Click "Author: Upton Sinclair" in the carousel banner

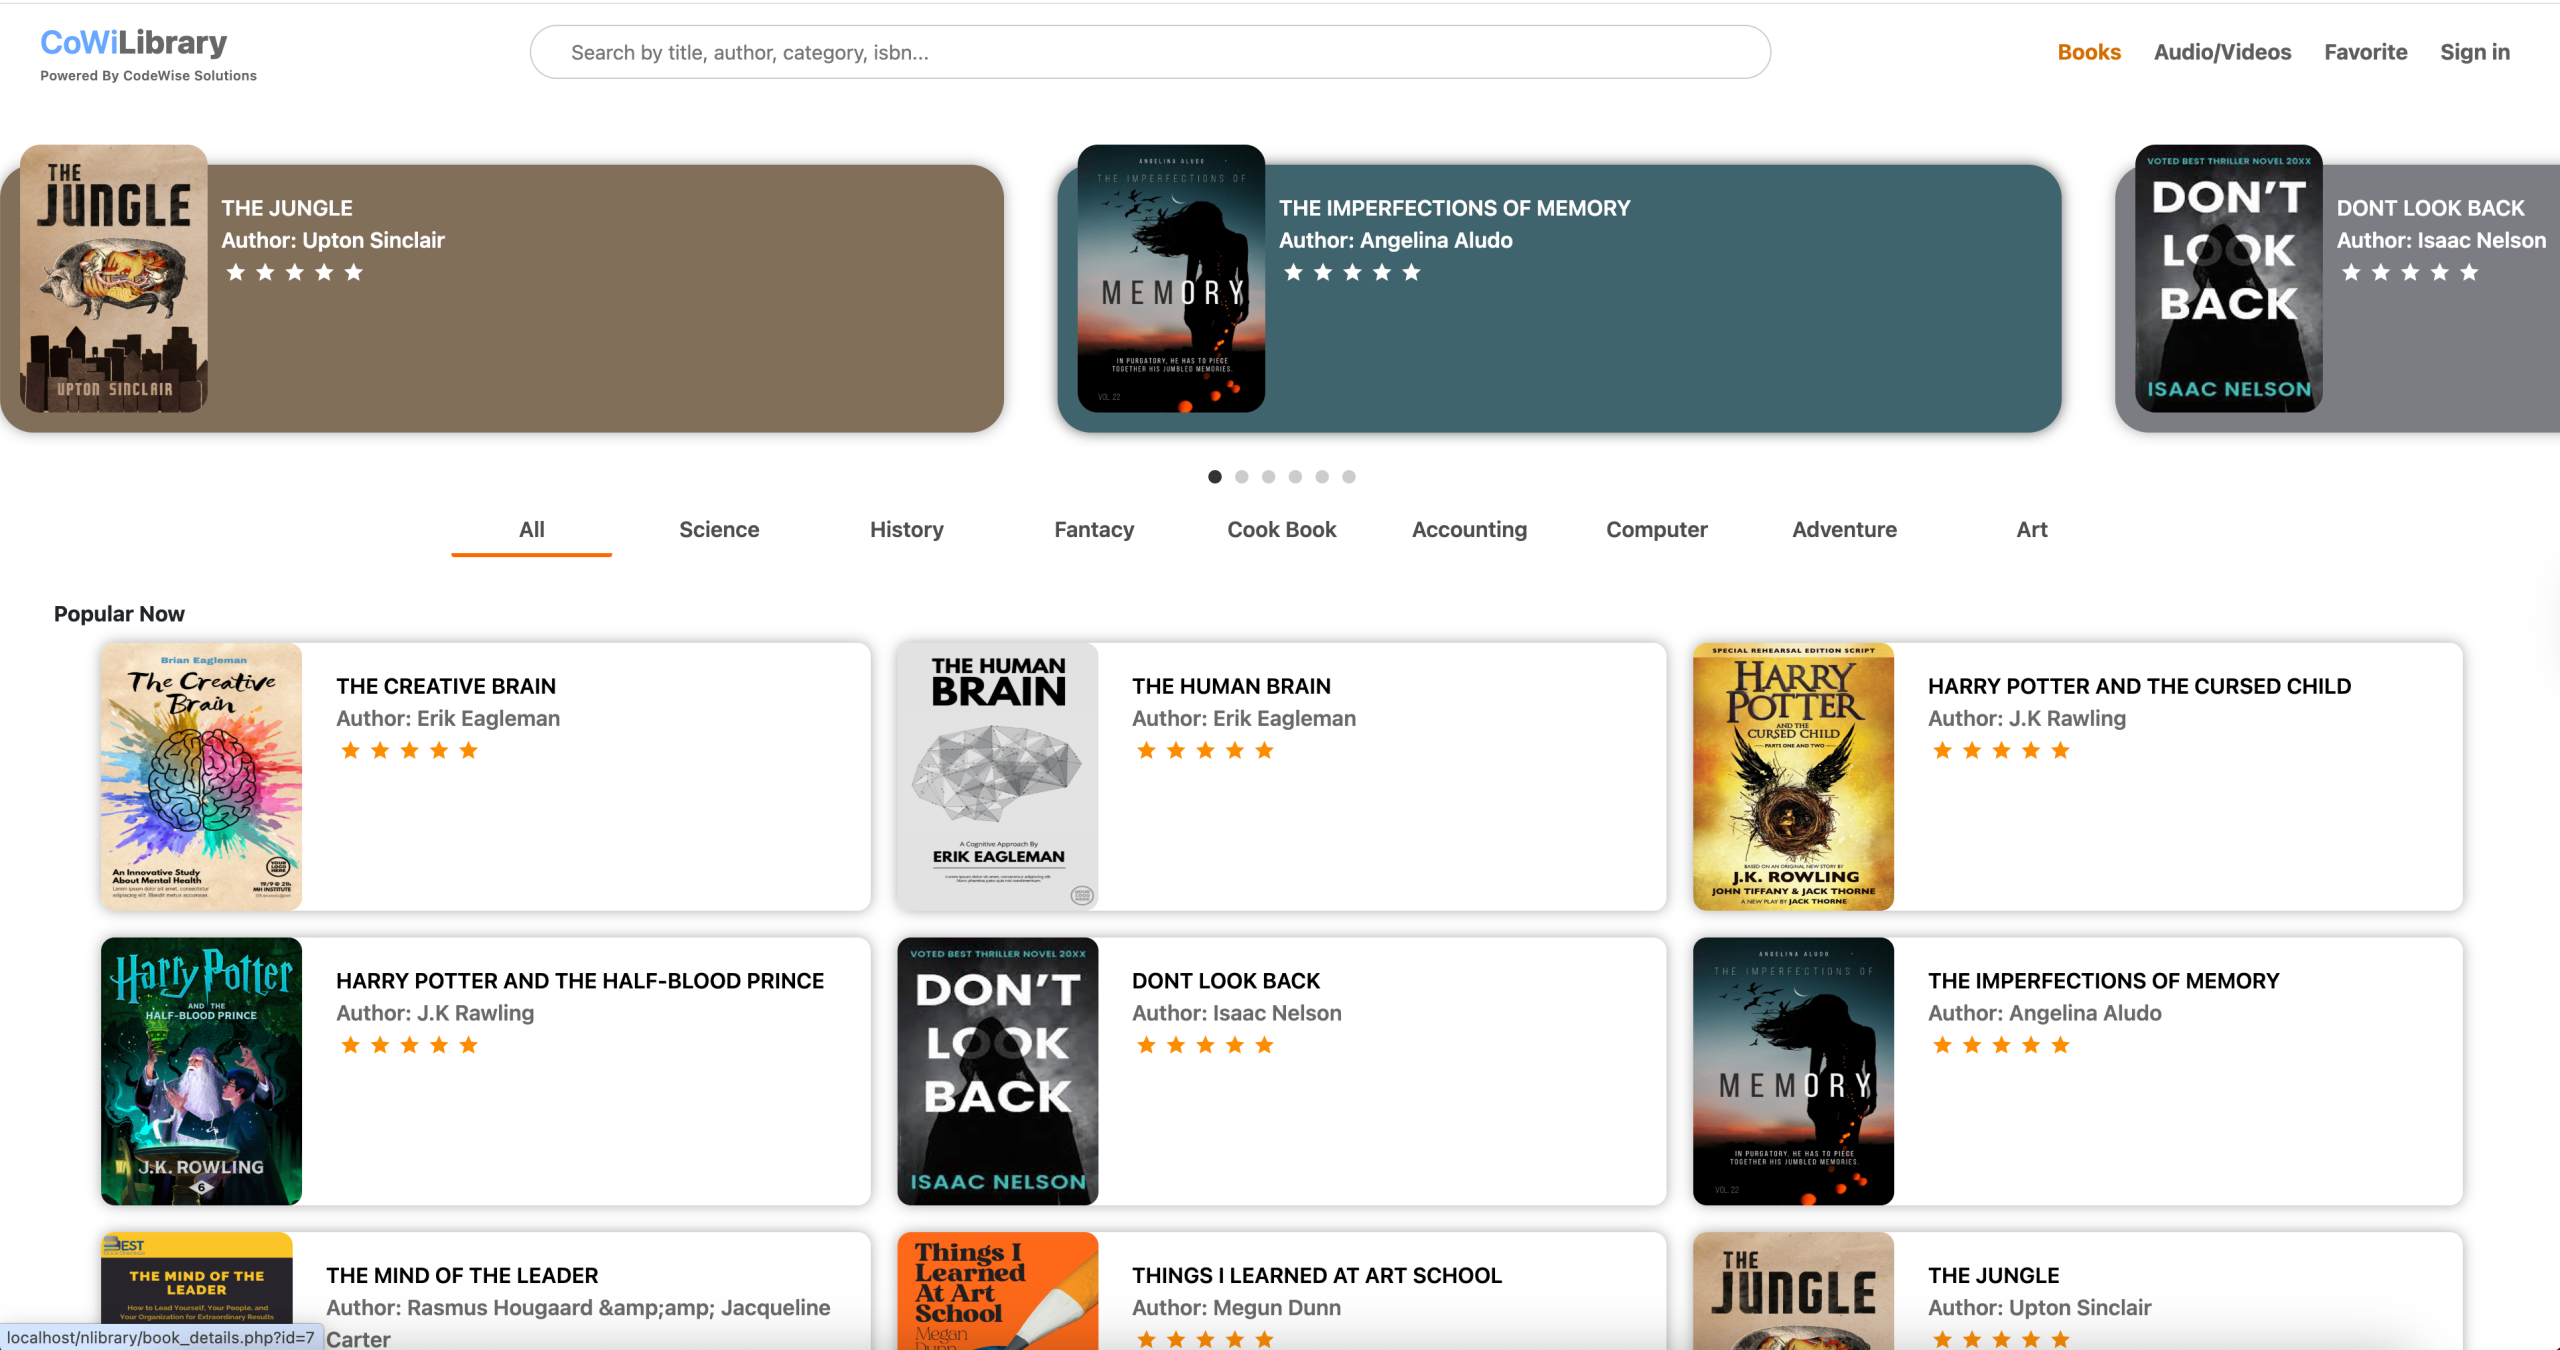(x=333, y=240)
